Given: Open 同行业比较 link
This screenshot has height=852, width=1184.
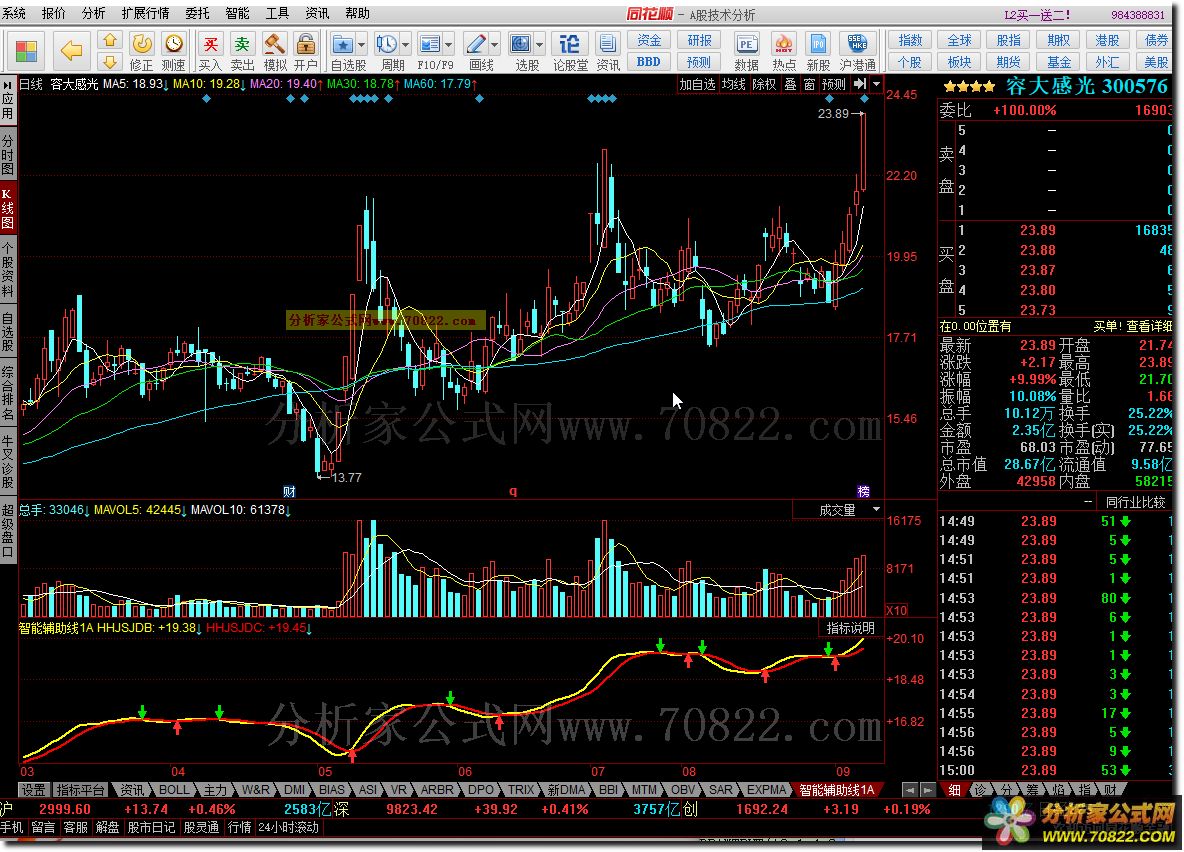Looking at the screenshot, I should 1135,502.
